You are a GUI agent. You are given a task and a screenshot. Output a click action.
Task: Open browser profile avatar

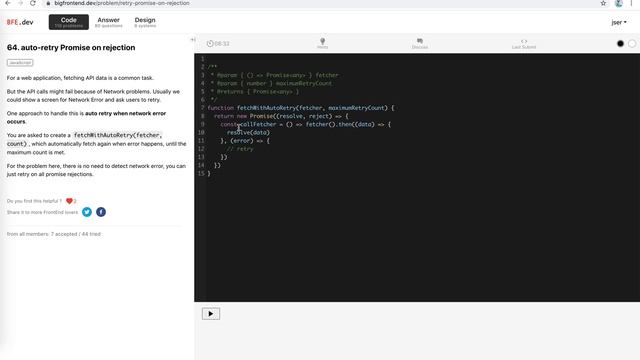[x=619, y=3]
